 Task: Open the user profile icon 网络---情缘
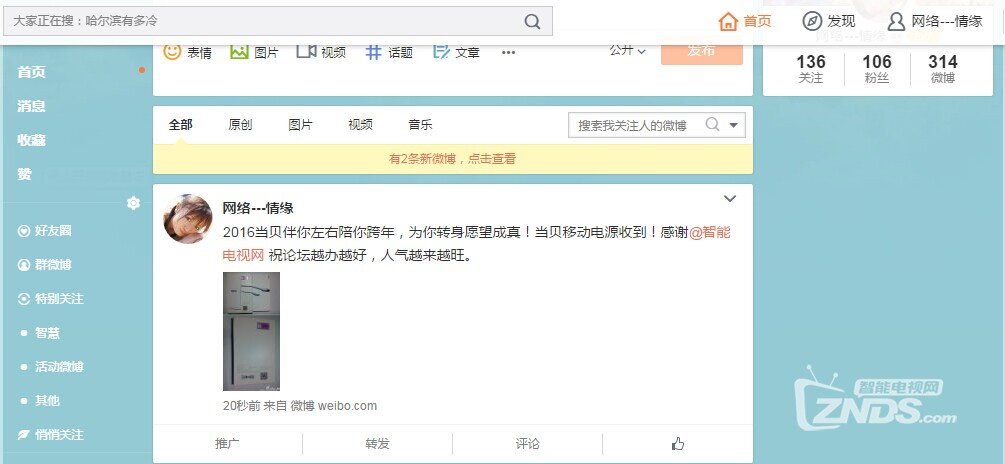(896, 21)
